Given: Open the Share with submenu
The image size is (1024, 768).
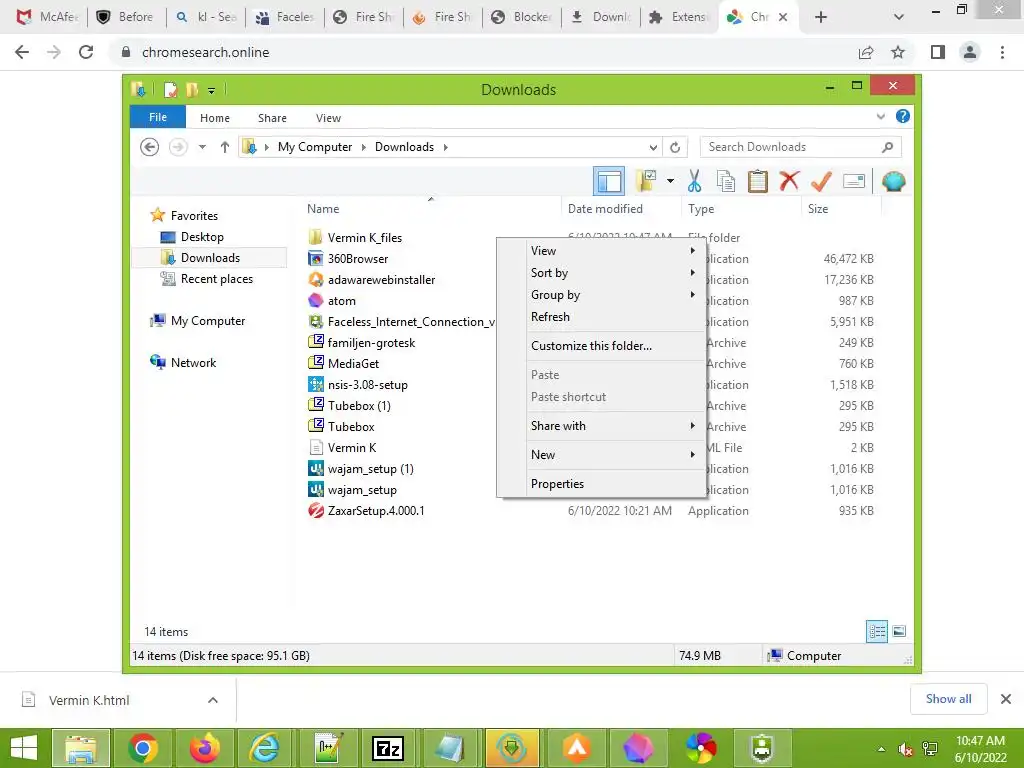Looking at the screenshot, I should click(613, 426).
